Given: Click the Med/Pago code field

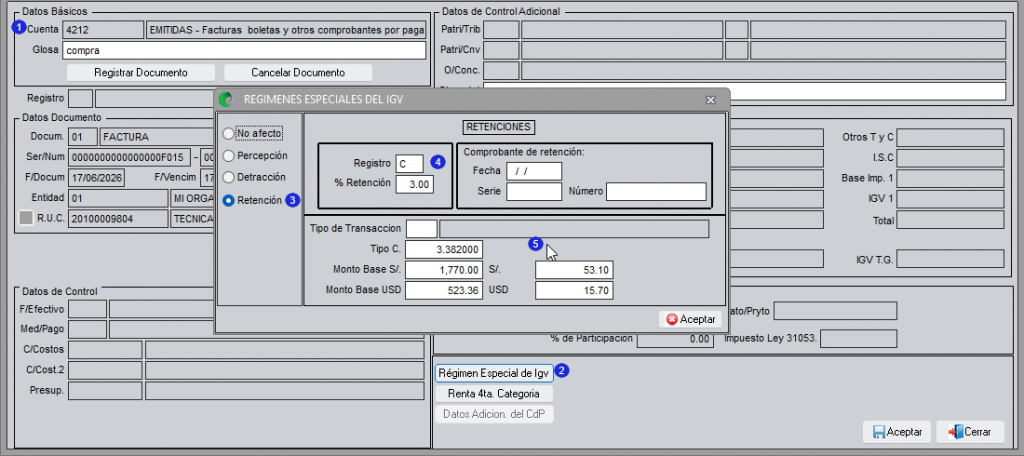Looking at the screenshot, I should (x=87, y=329).
